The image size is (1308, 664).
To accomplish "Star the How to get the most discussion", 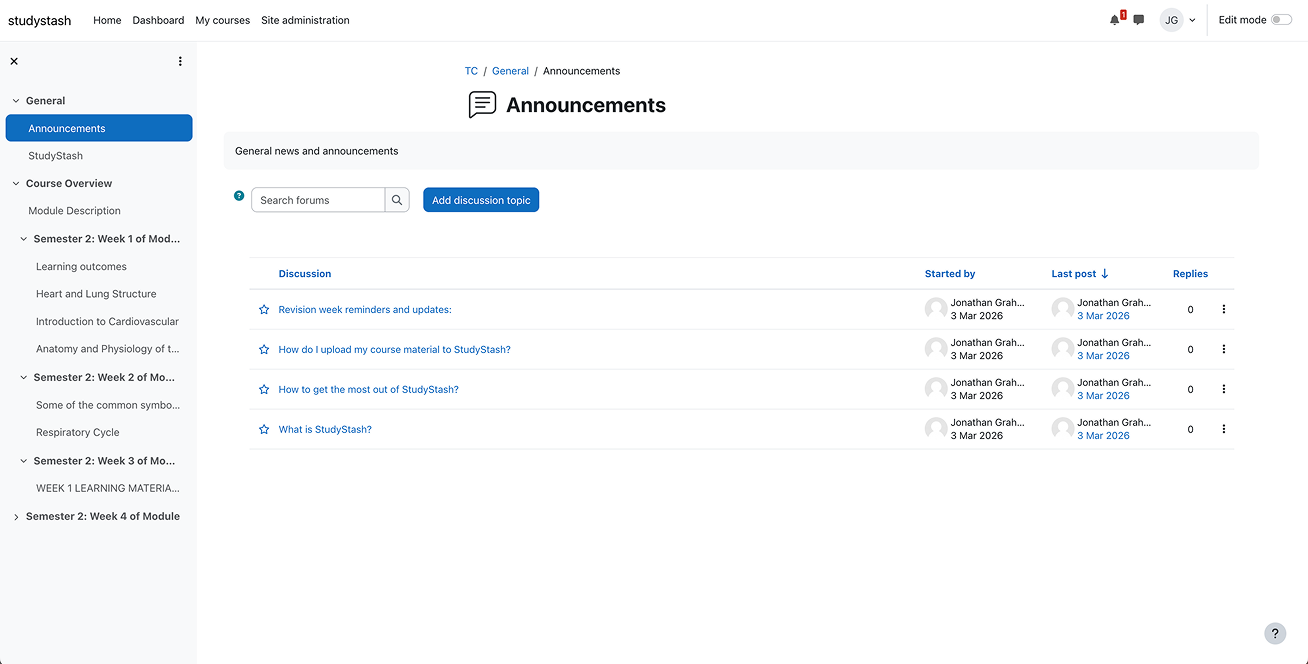I will (264, 390).
